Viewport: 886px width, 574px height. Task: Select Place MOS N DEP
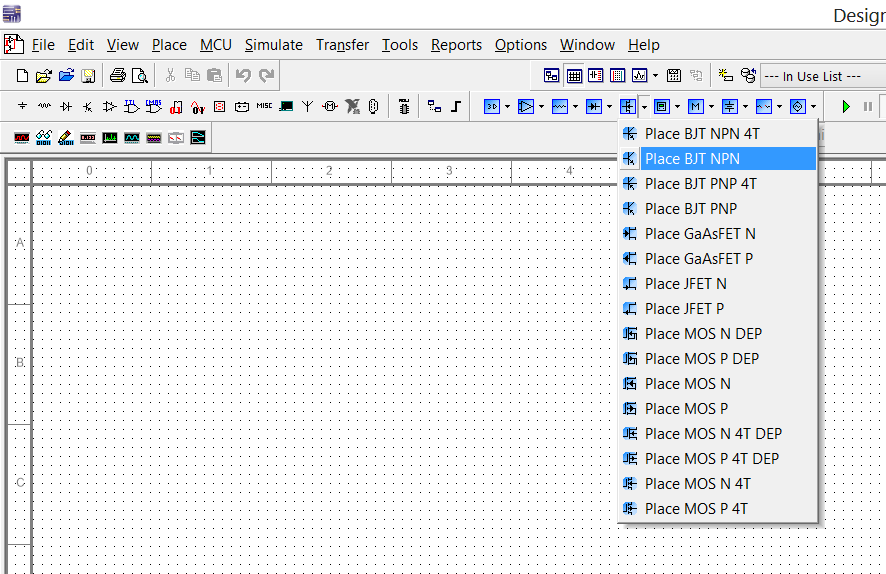(718, 333)
